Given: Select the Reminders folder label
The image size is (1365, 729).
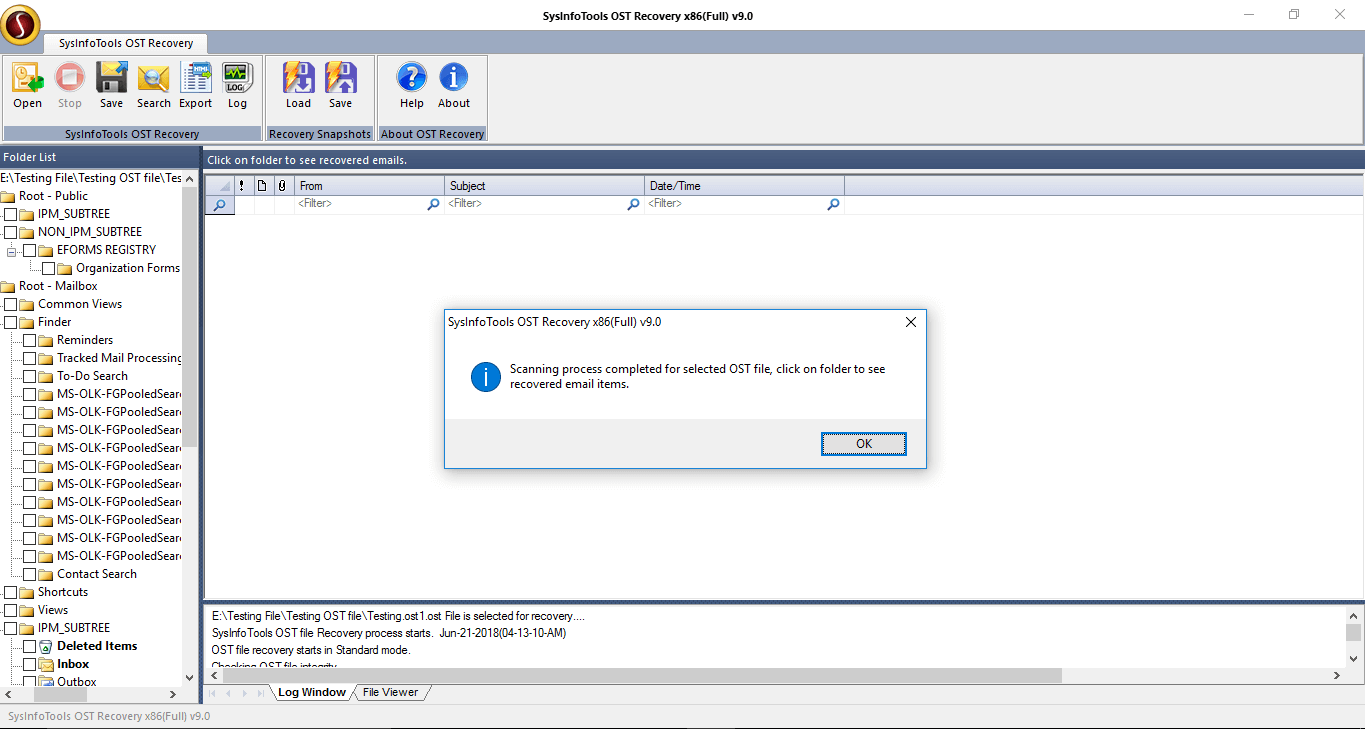Looking at the screenshot, I should [85, 340].
